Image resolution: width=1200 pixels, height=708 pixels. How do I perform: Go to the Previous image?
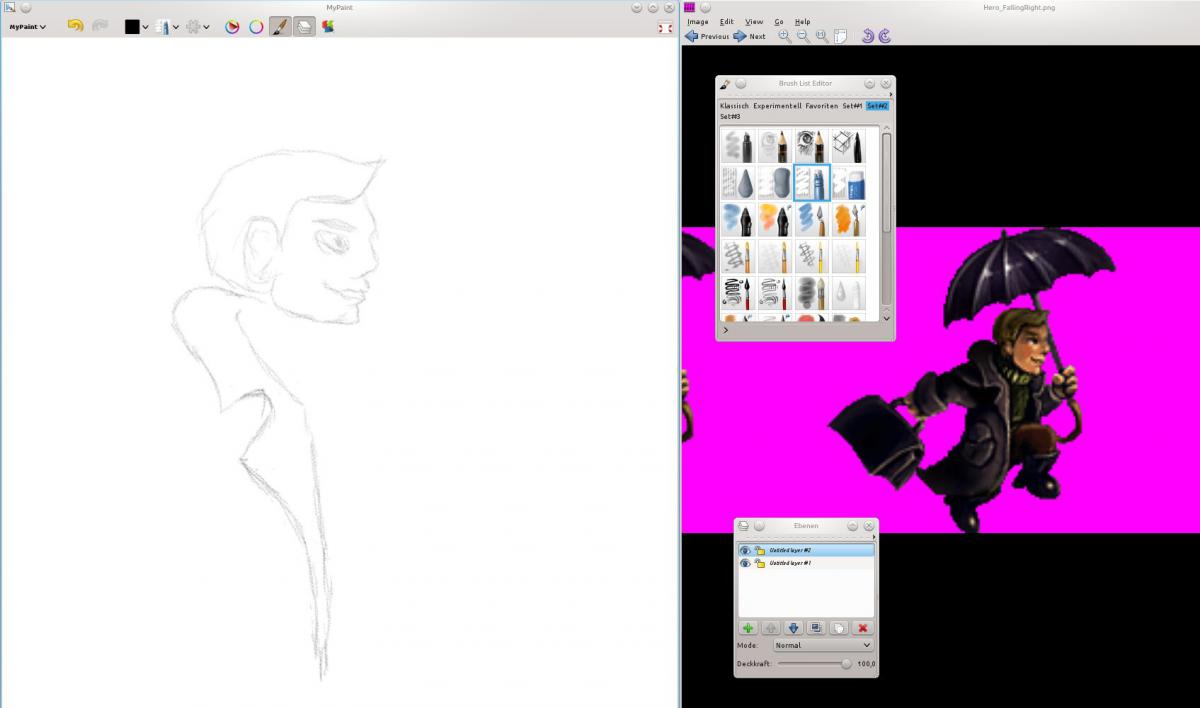(x=707, y=36)
